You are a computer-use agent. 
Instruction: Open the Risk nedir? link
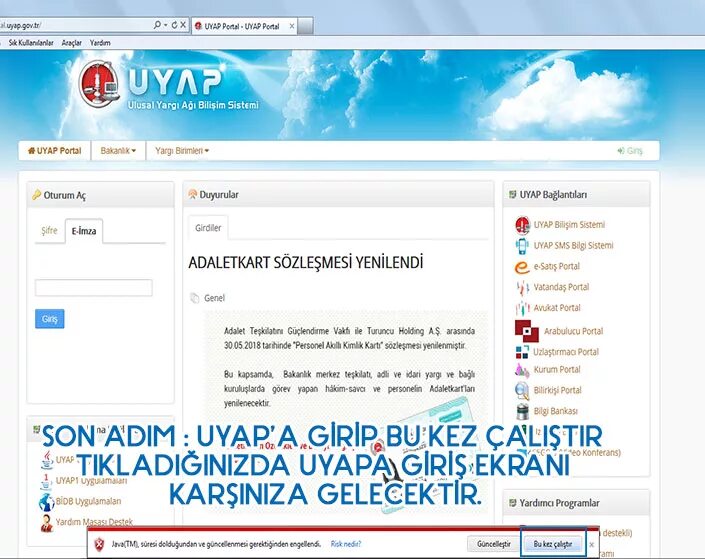tap(346, 544)
